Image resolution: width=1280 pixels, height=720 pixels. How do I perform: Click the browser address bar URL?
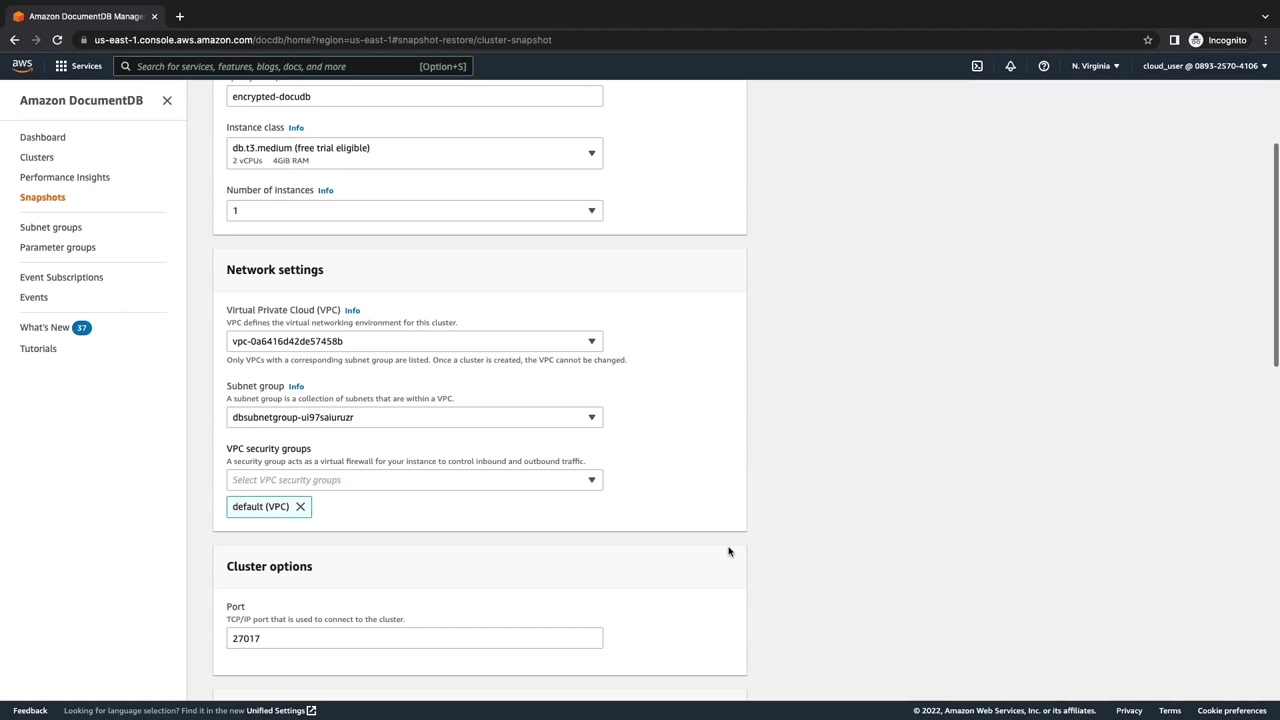[323, 40]
